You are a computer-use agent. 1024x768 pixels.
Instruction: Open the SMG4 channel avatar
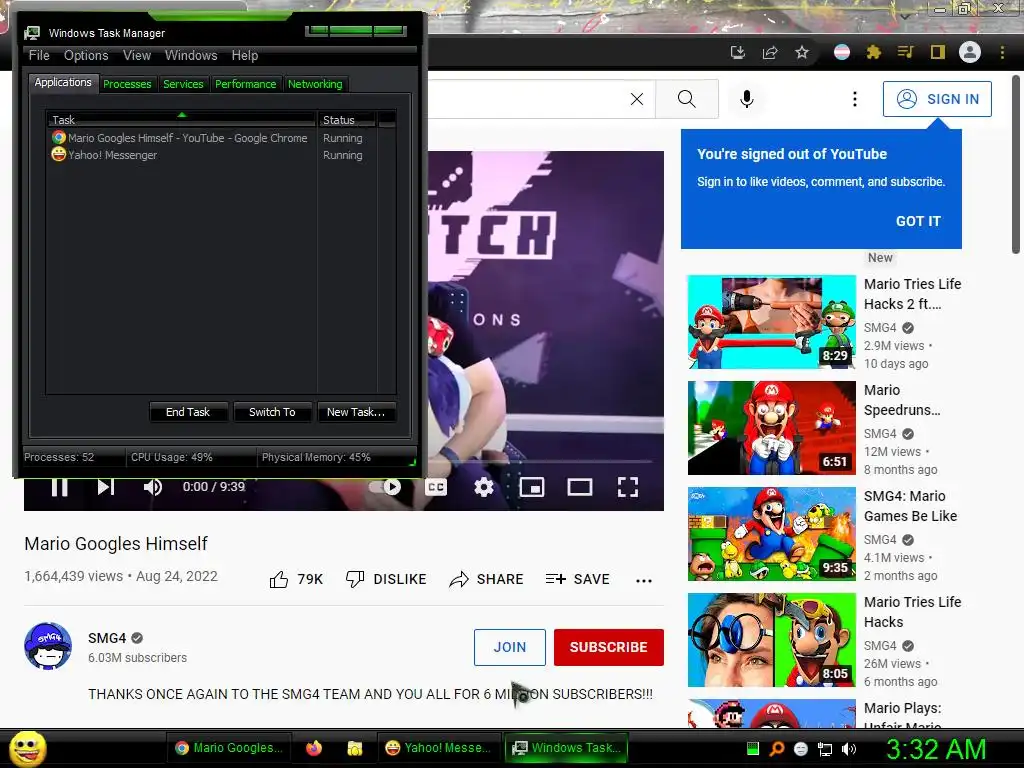(x=48, y=647)
